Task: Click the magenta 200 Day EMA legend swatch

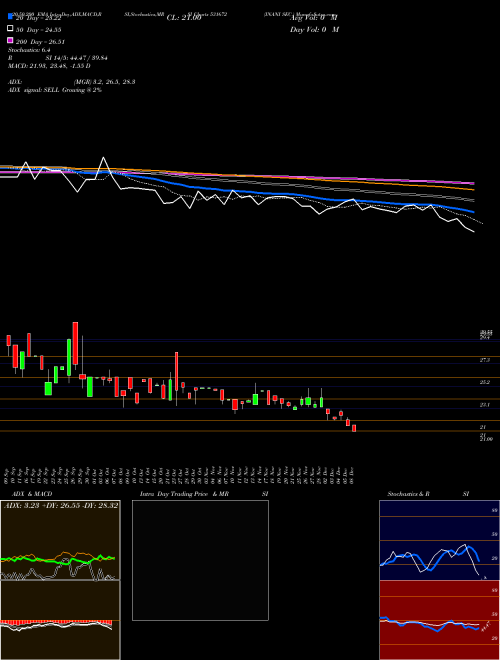Action: 11,40
